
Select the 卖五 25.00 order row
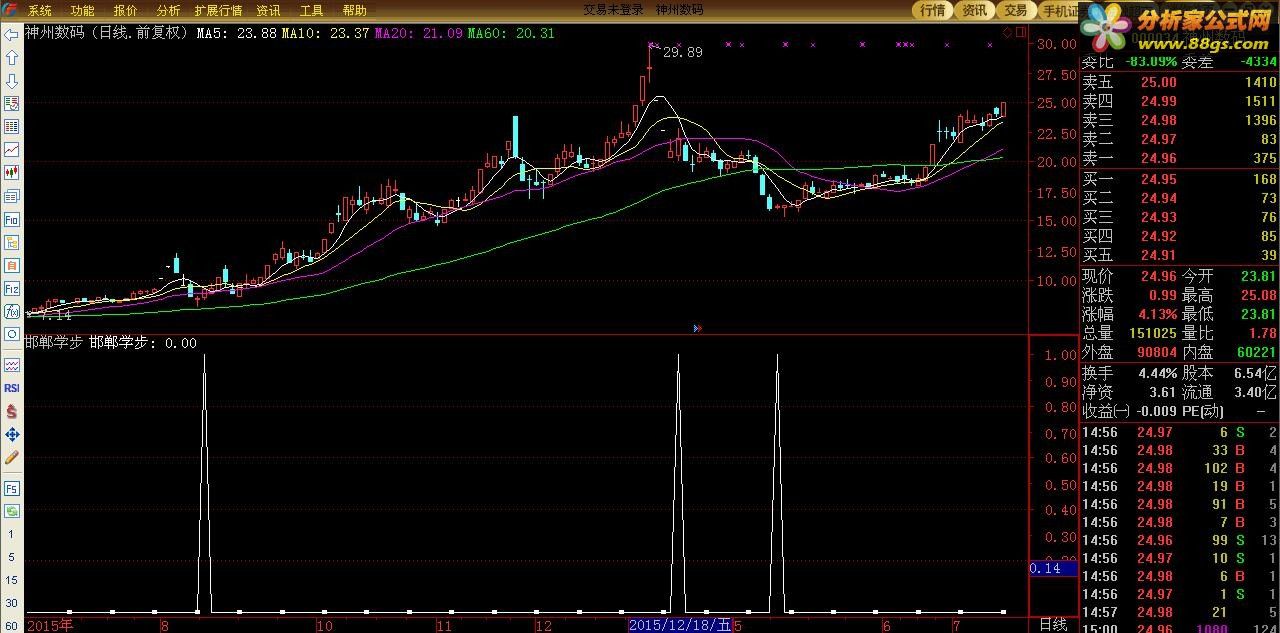click(1180, 83)
